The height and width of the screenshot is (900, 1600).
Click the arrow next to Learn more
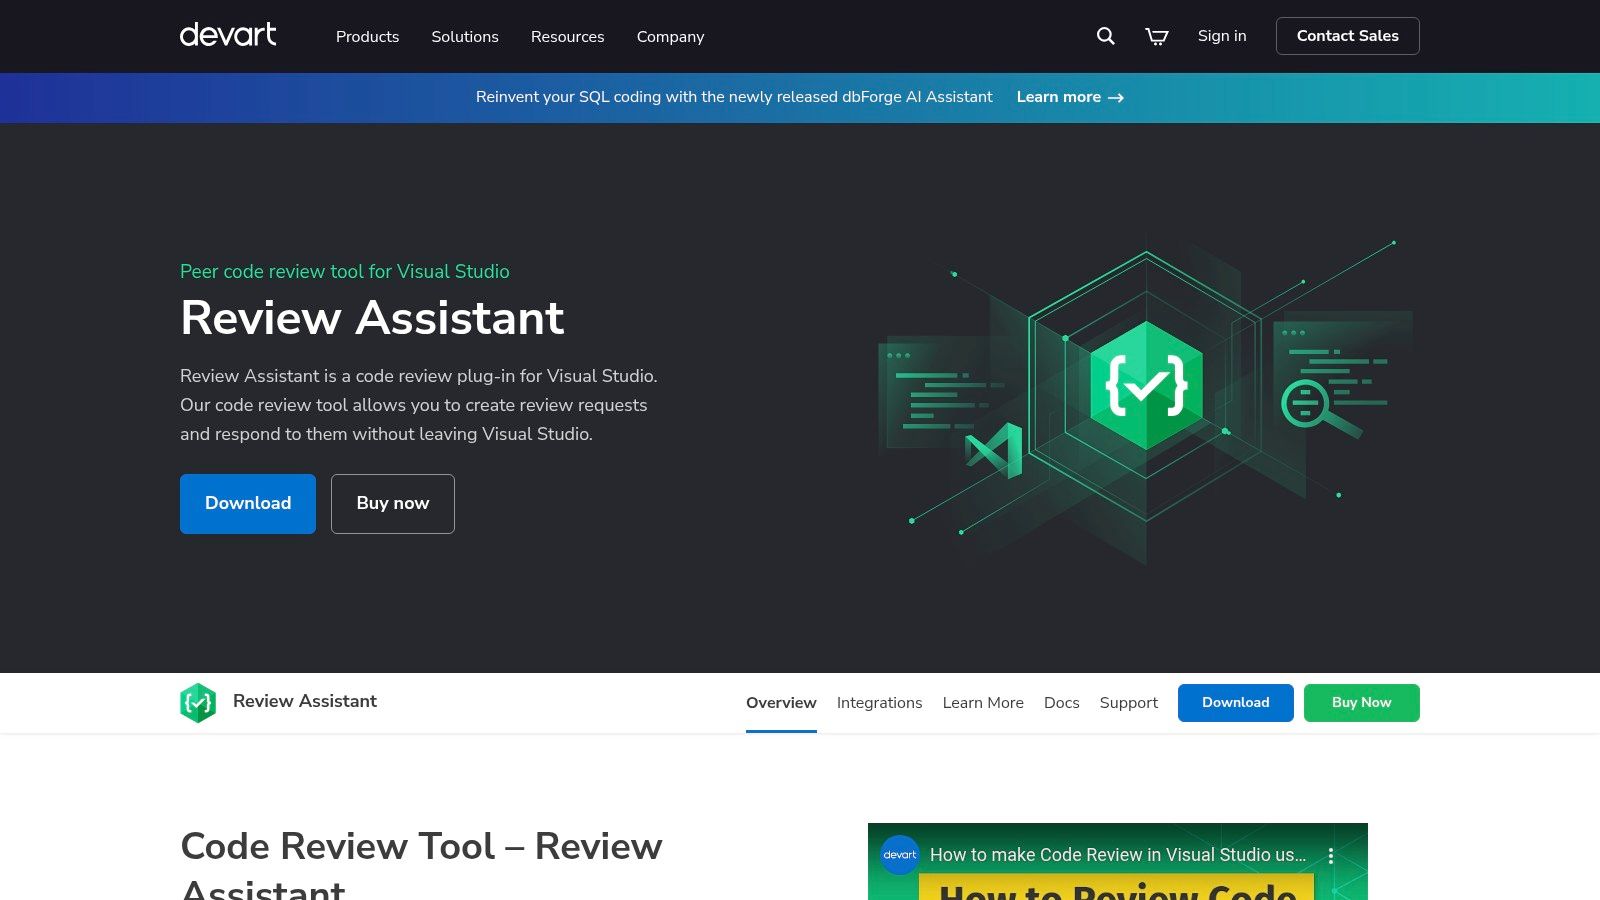(1116, 98)
